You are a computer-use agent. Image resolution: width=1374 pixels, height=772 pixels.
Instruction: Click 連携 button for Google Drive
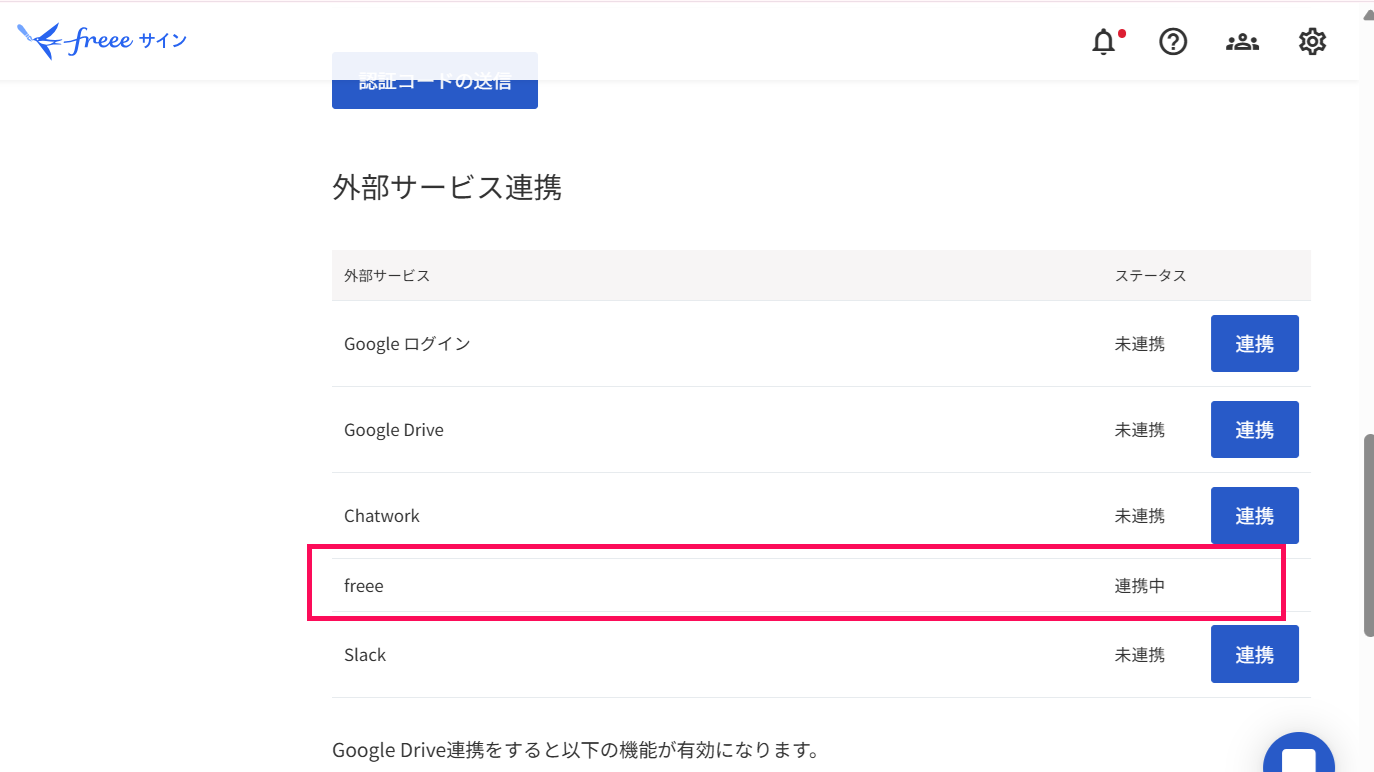point(1255,430)
